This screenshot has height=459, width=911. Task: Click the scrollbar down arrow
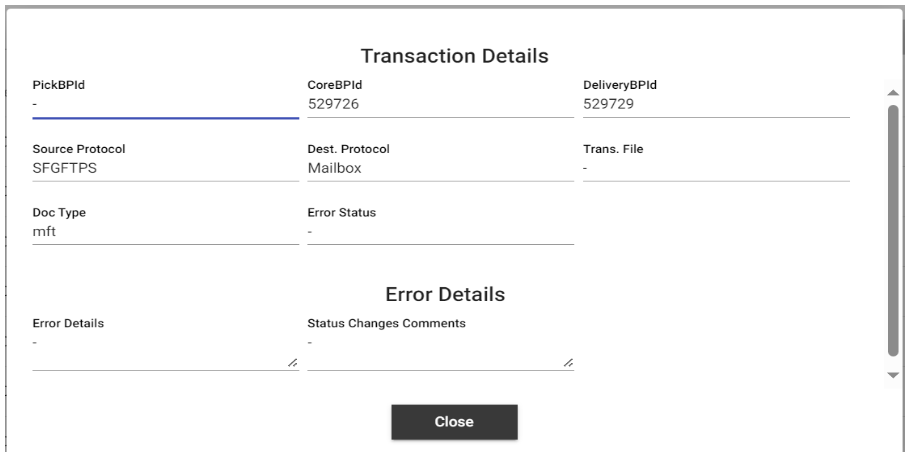(x=893, y=375)
